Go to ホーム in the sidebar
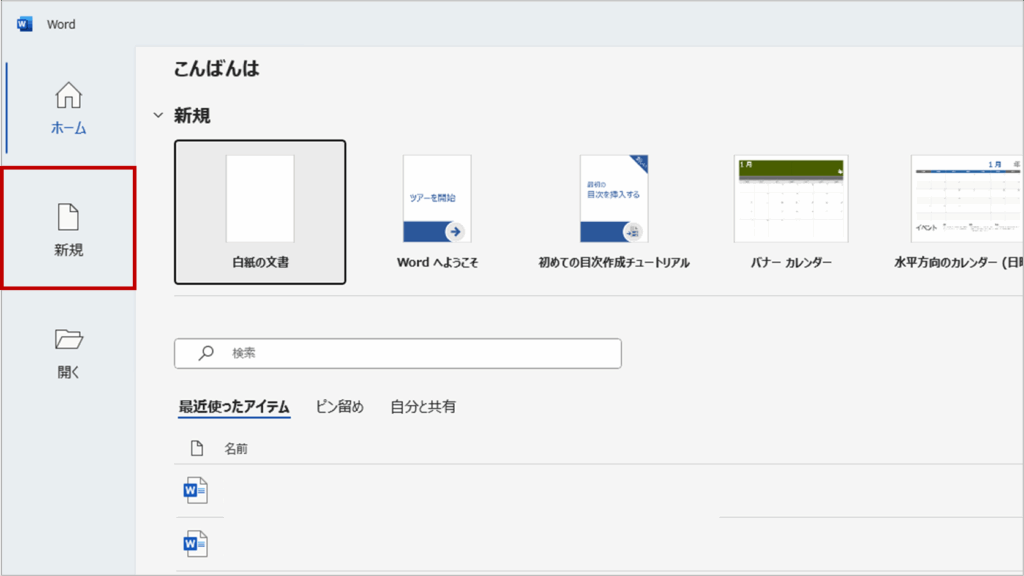Image resolution: width=1024 pixels, height=576 pixels. 69,108
